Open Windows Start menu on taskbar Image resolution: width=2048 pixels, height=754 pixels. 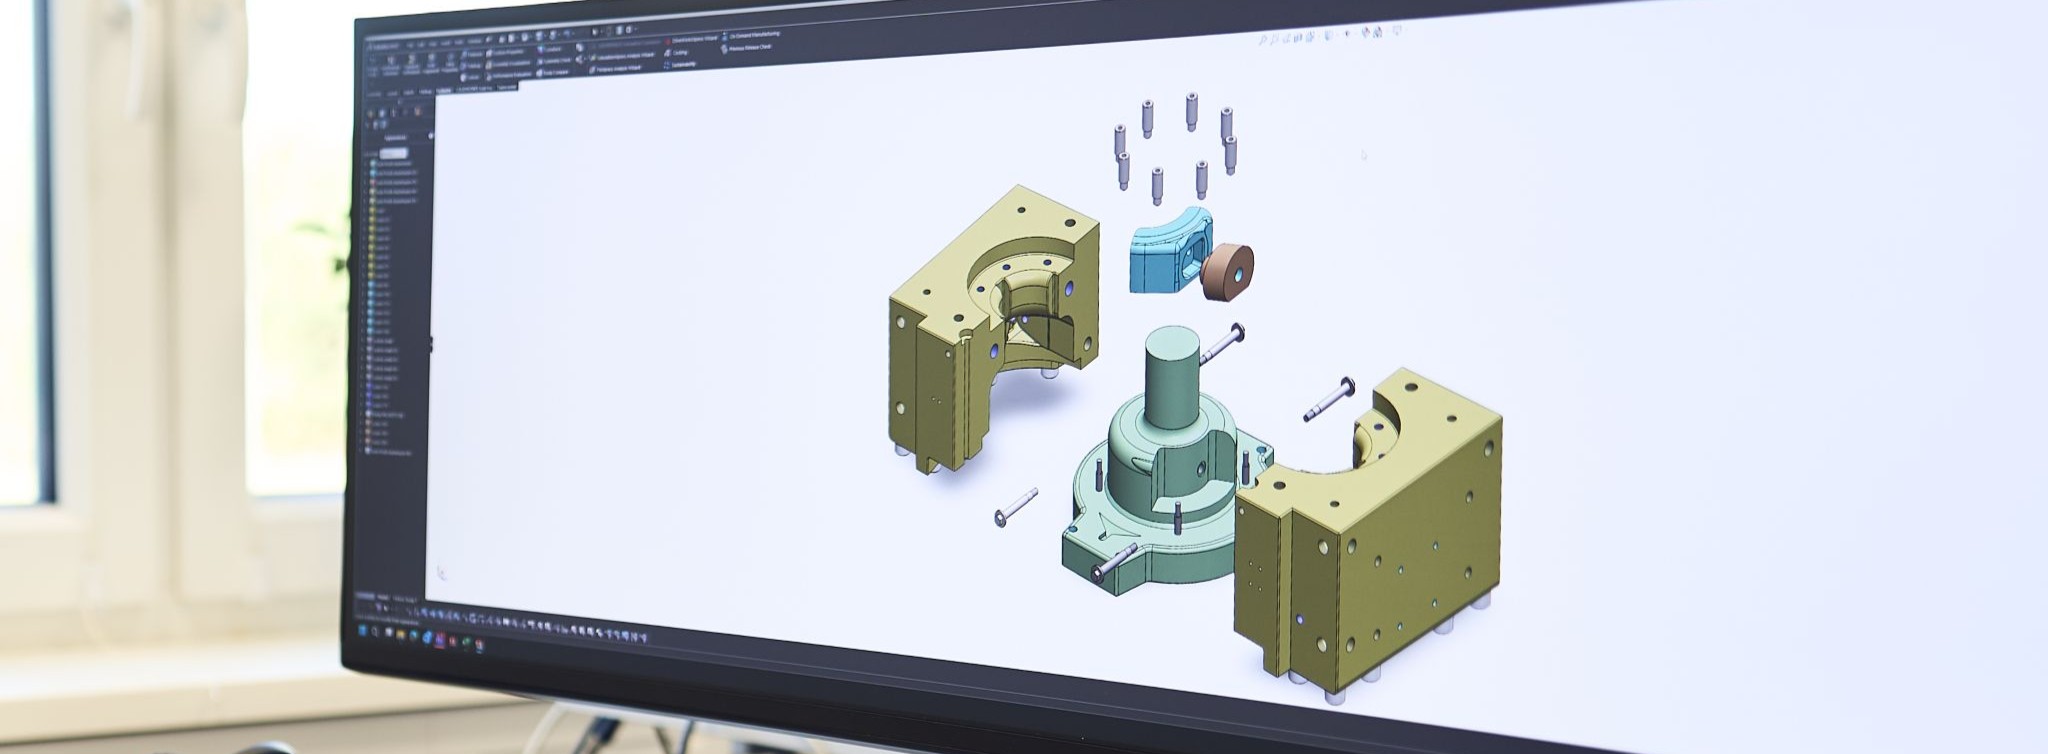(x=362, y=631)
